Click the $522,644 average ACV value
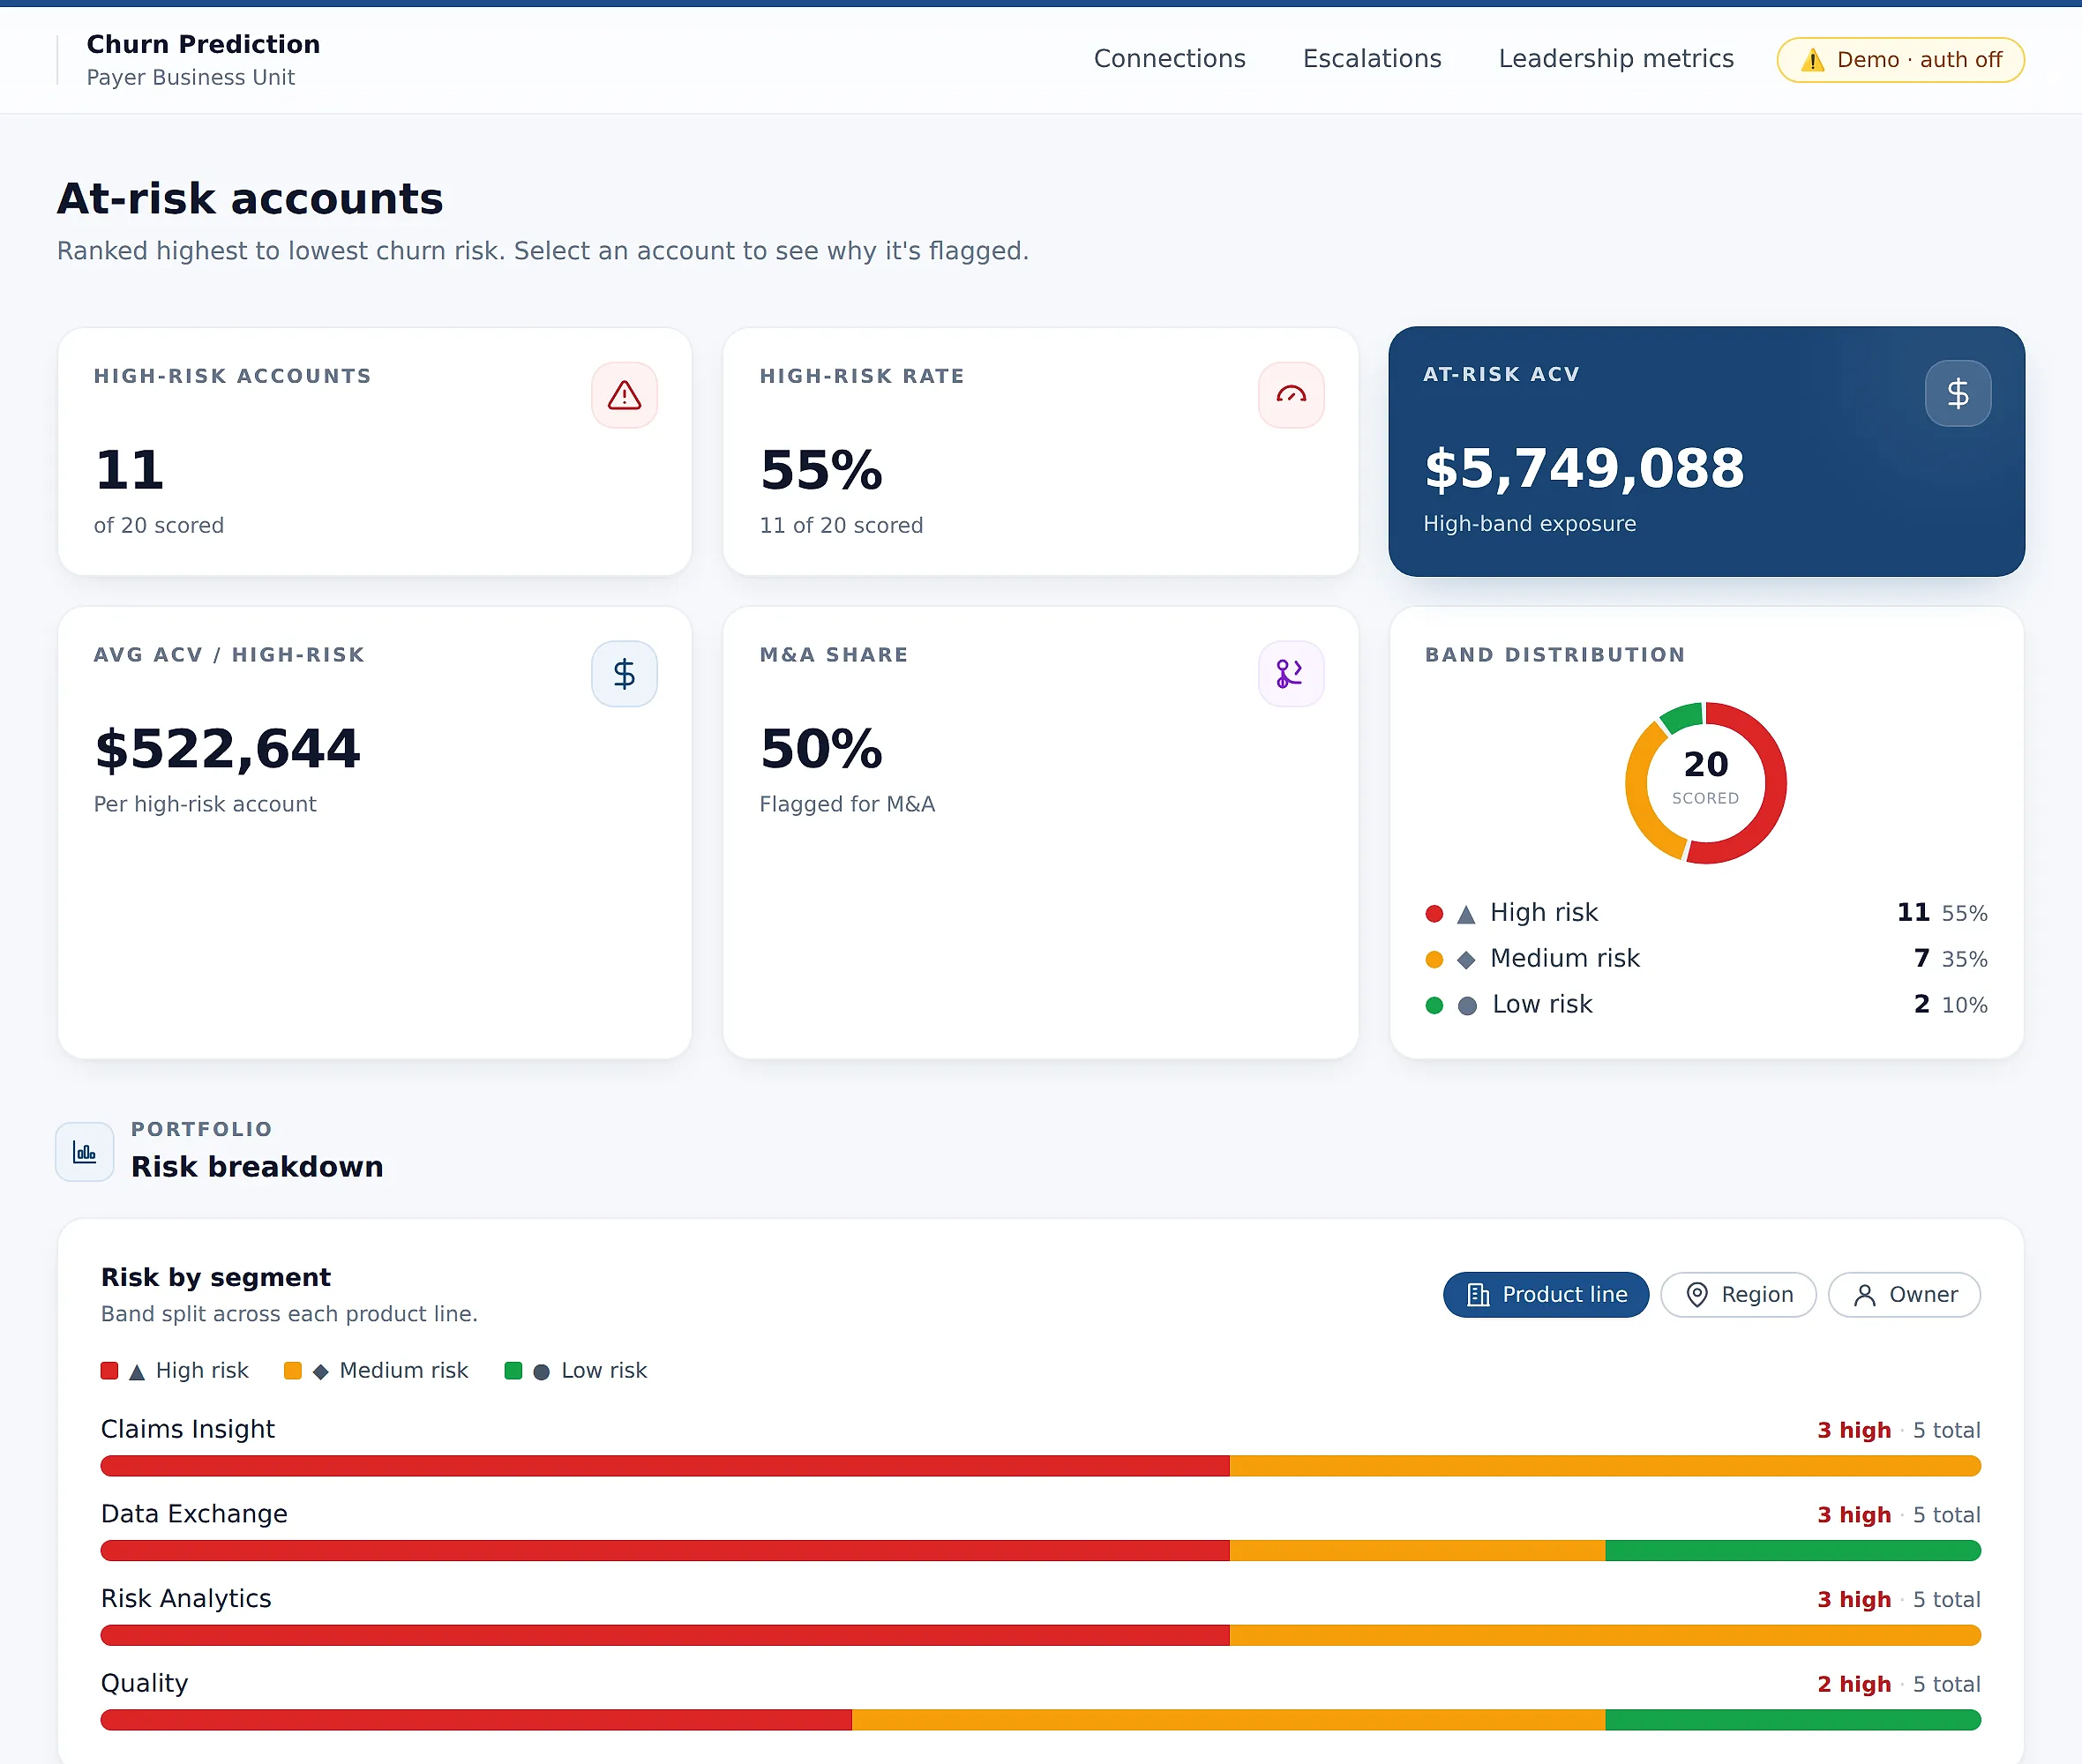This screenshot has width=2082, height=1764. 227,749
